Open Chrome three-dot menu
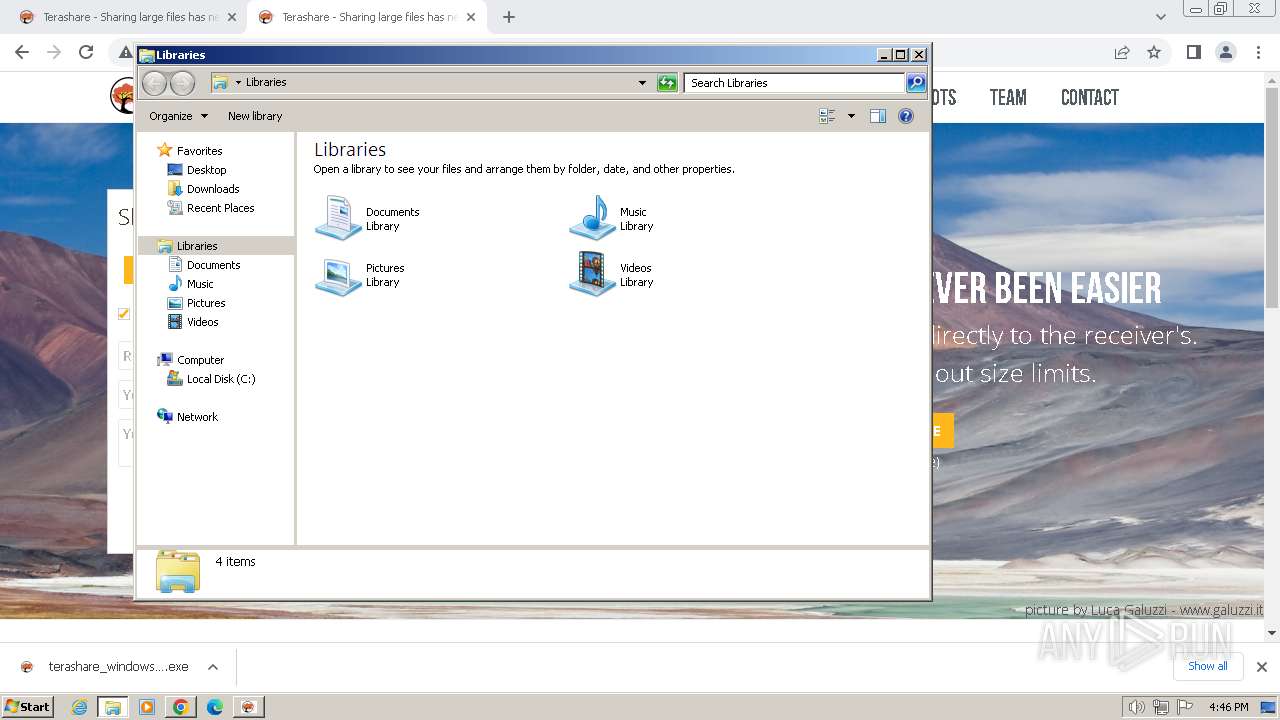 (1258, 52)
